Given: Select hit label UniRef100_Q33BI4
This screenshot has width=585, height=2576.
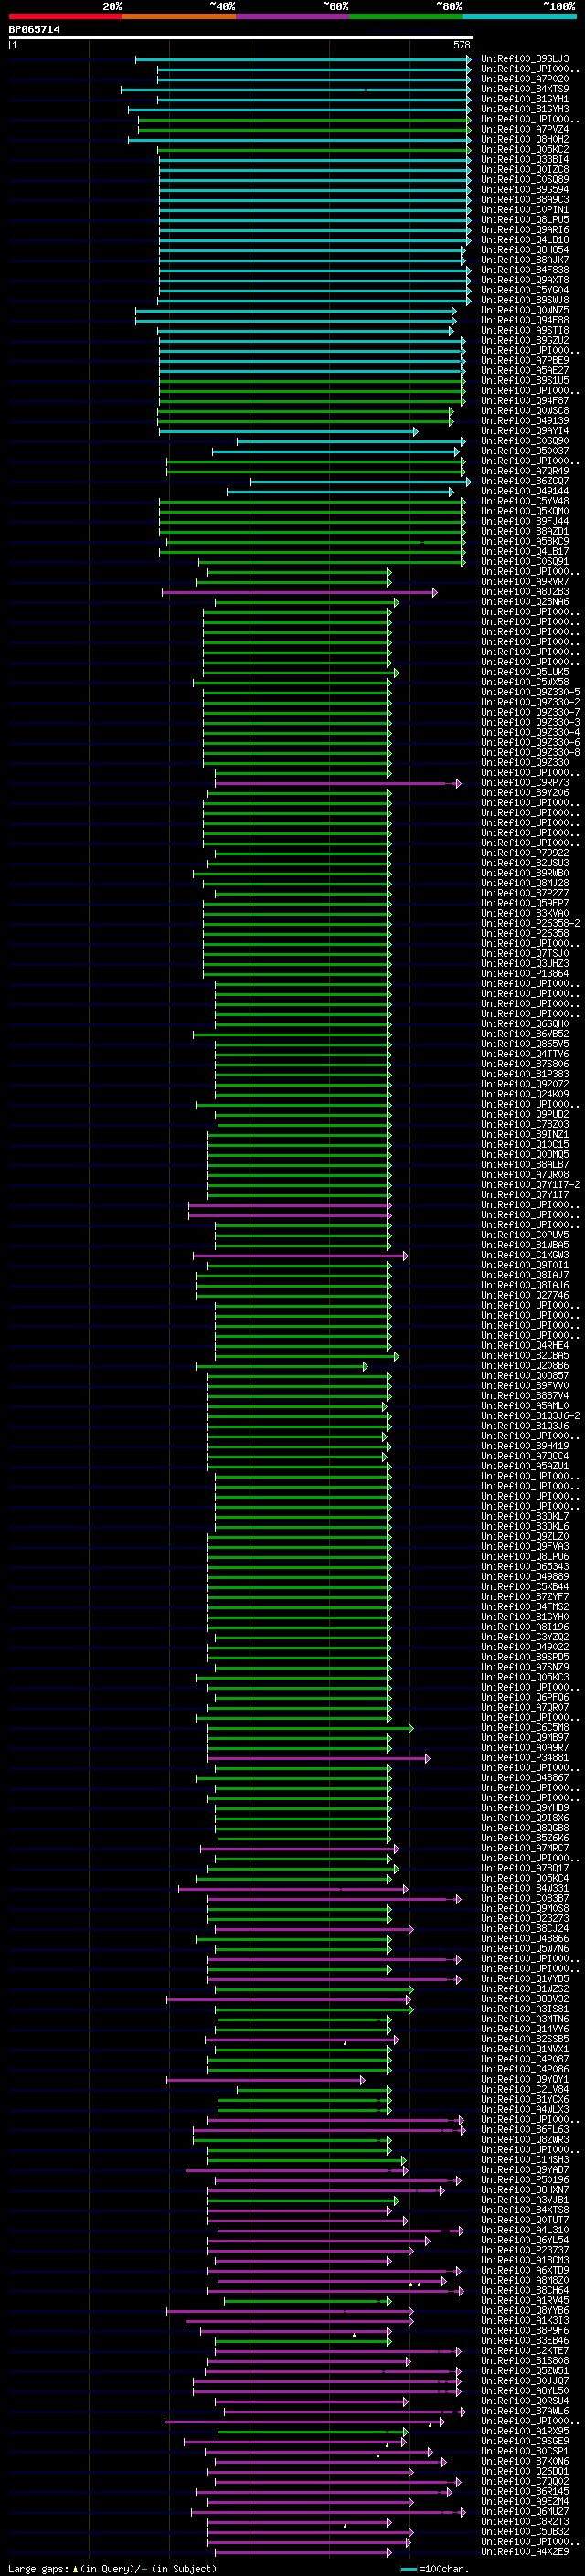Looking at the screenshot, I should [525, 159].
